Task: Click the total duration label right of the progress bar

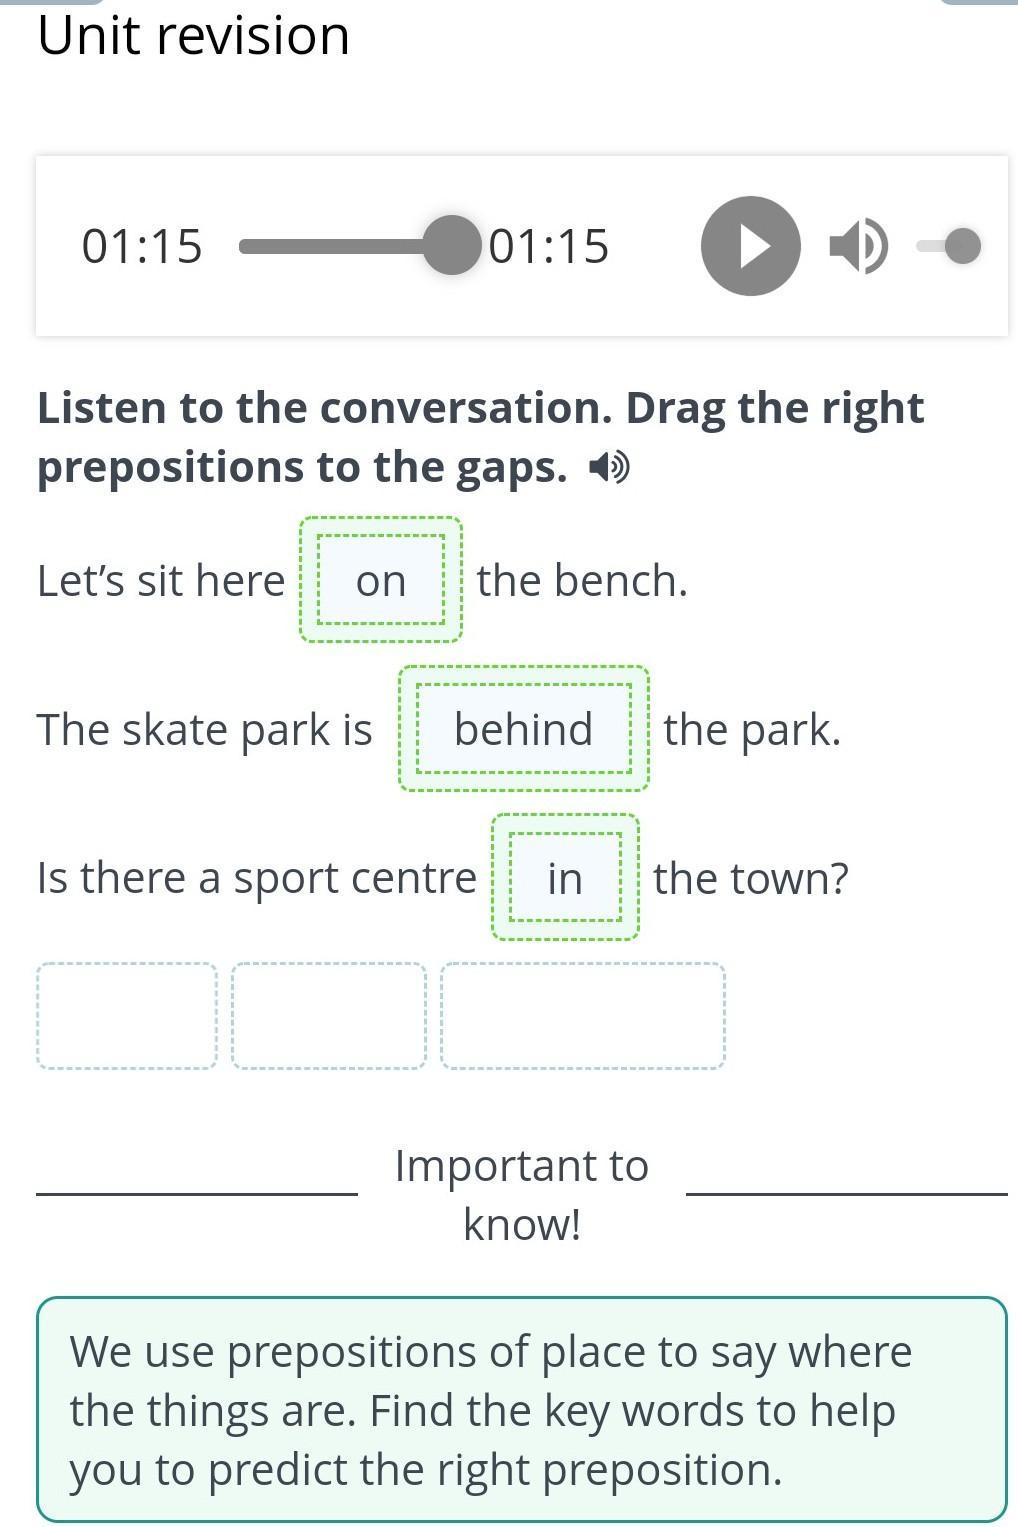Action: 549,246
